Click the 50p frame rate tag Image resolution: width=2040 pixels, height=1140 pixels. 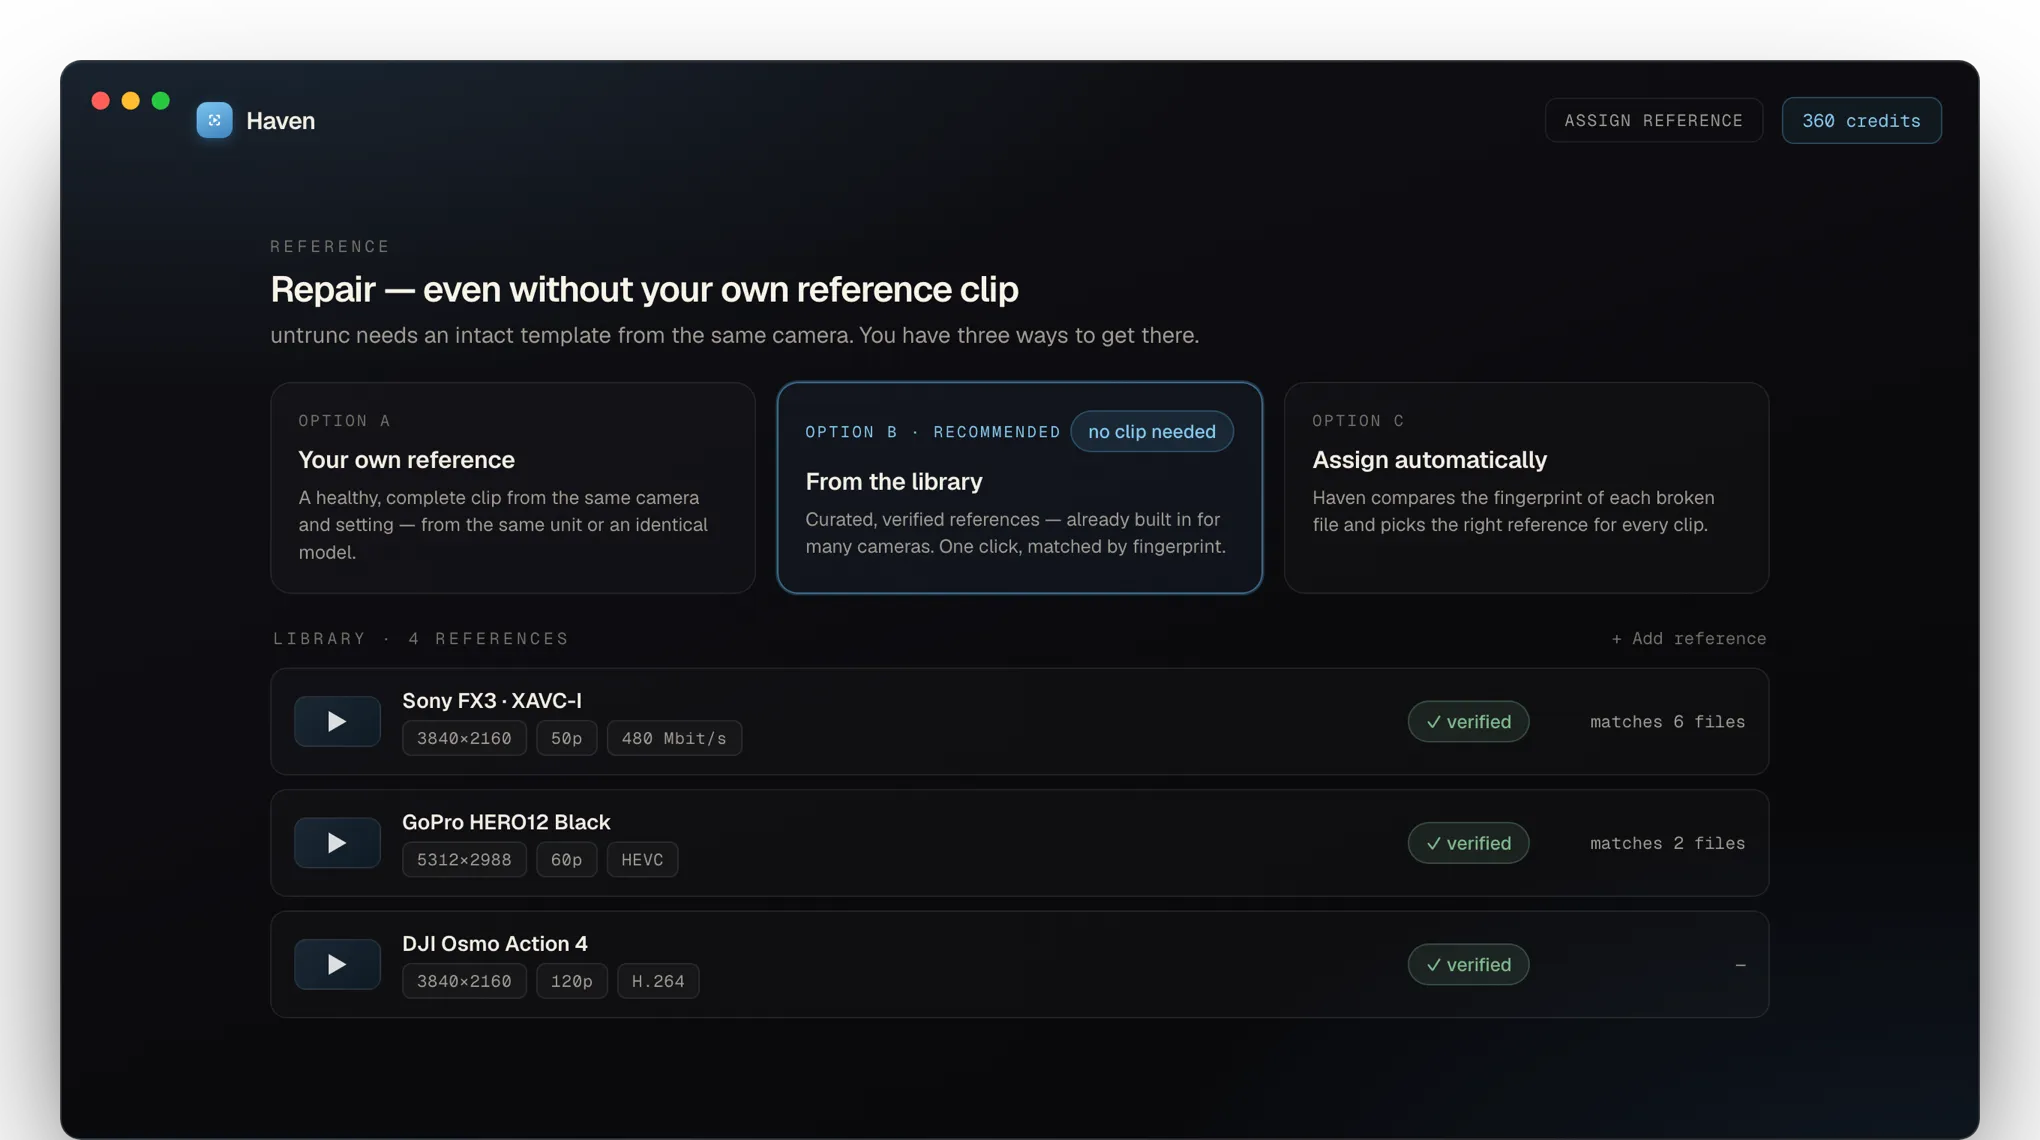[566, 738]
